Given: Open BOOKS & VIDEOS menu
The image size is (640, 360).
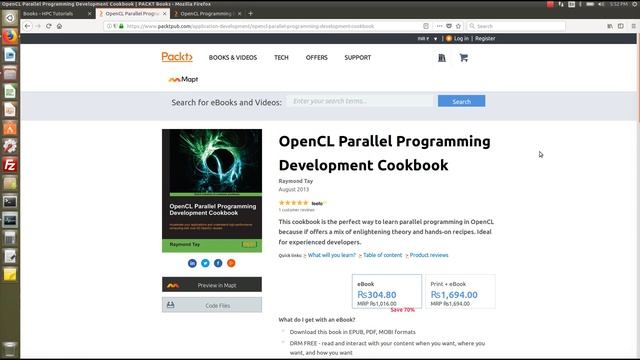Looking at the screenshot, I should [x=233, y=58].
